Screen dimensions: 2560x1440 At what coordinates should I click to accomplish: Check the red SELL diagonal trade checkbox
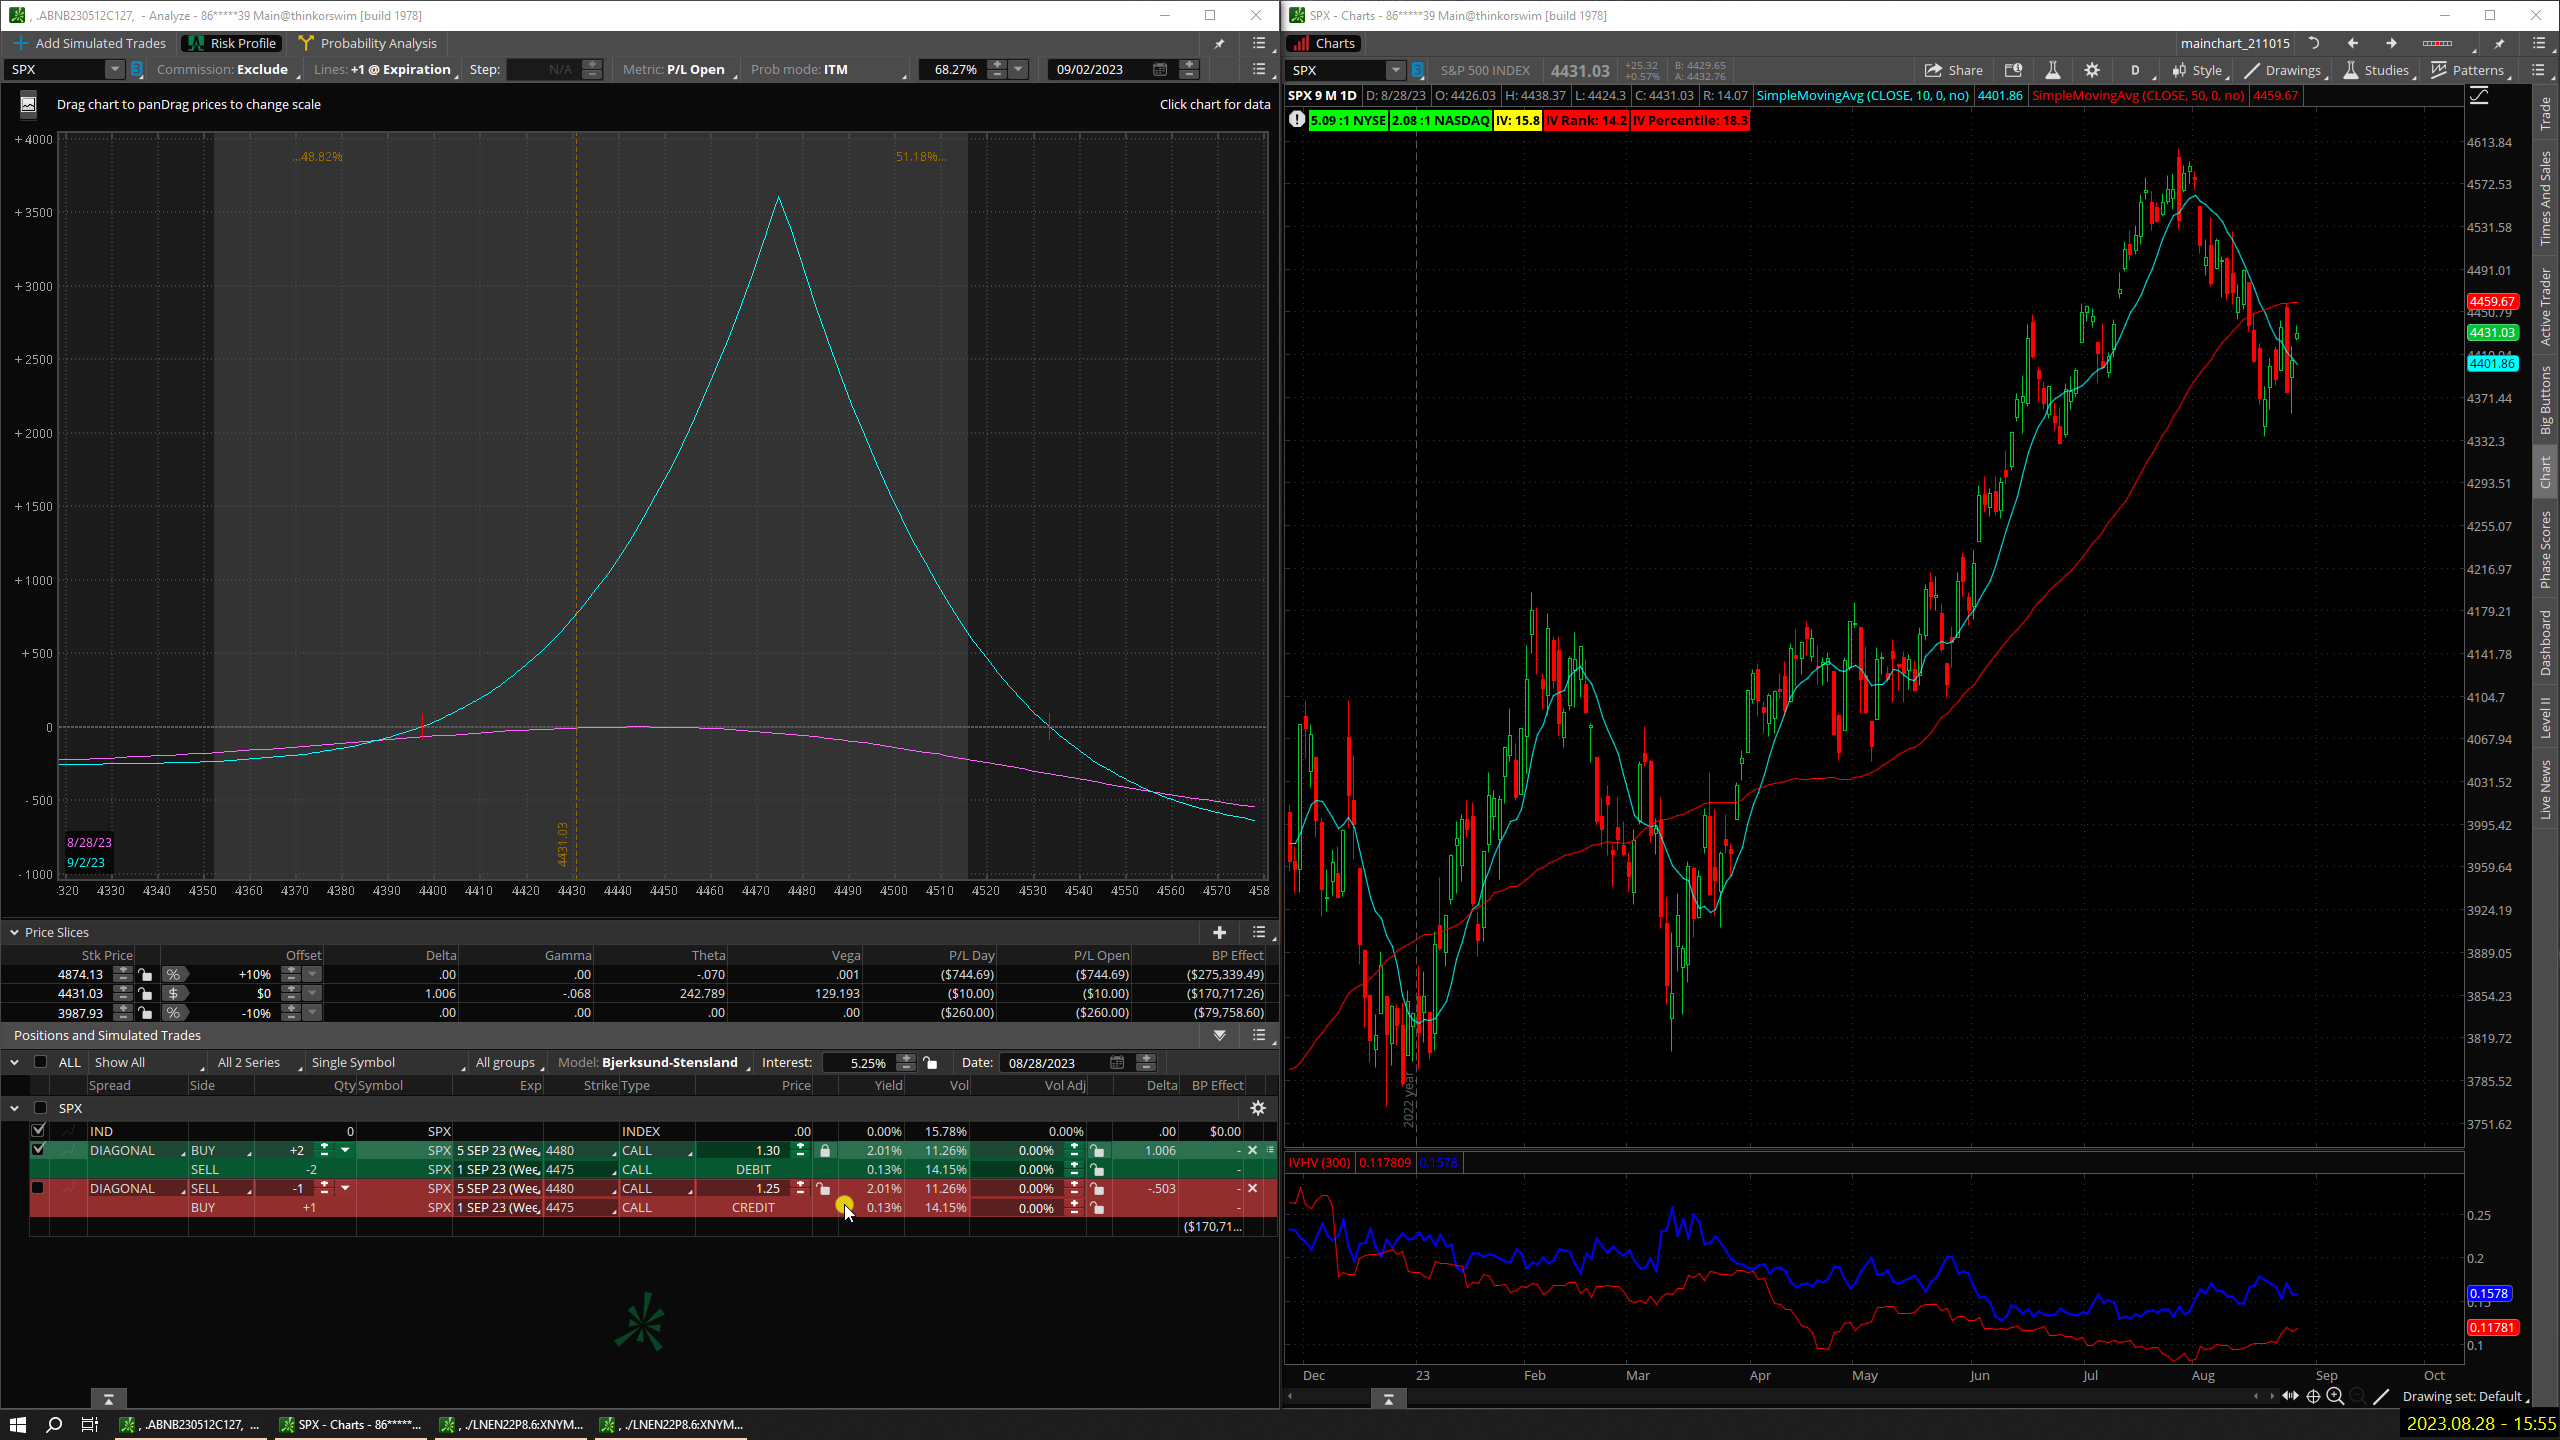point(38,1188)
